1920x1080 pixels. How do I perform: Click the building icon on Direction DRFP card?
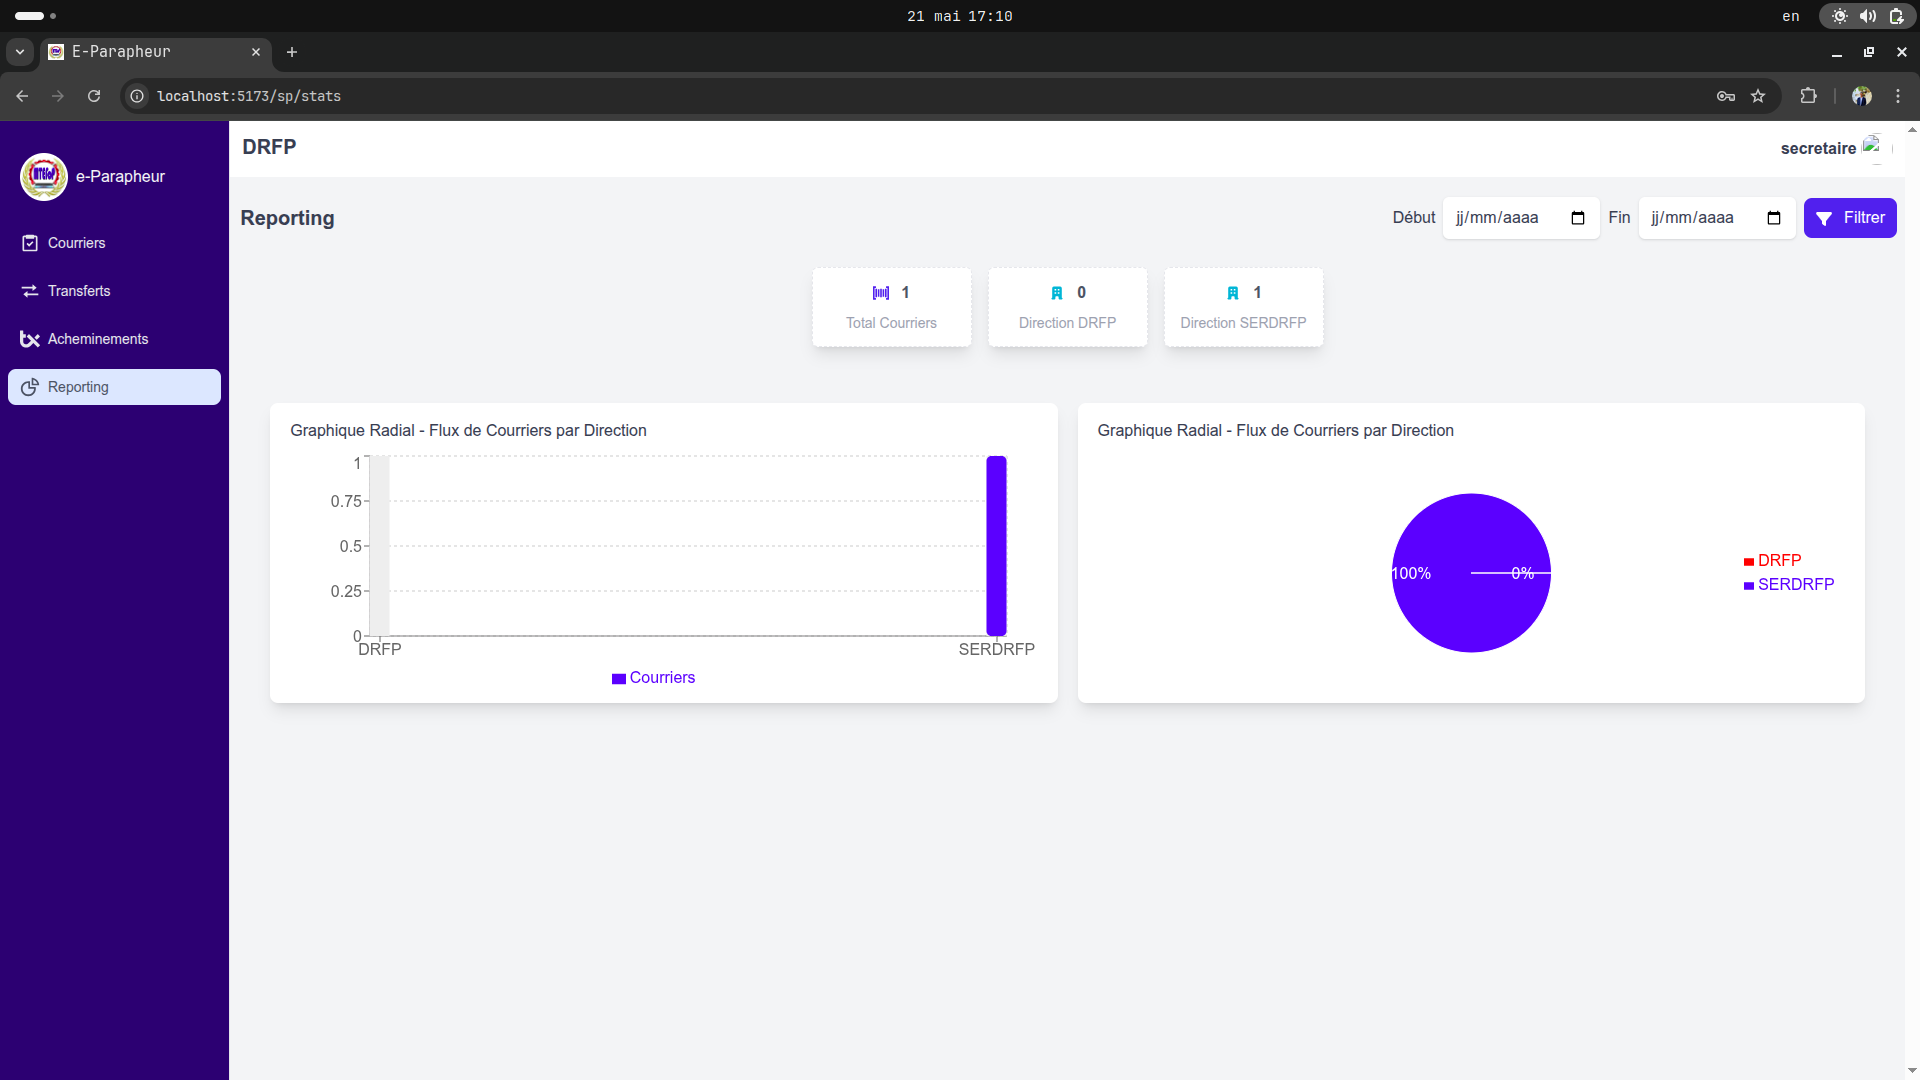1057,293
